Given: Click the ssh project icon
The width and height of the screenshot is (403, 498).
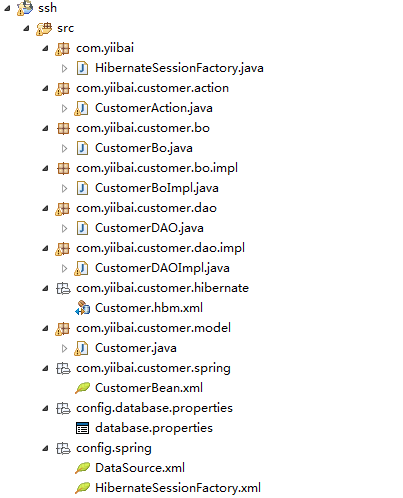Looking at the screenshot, I should (25, 8).
